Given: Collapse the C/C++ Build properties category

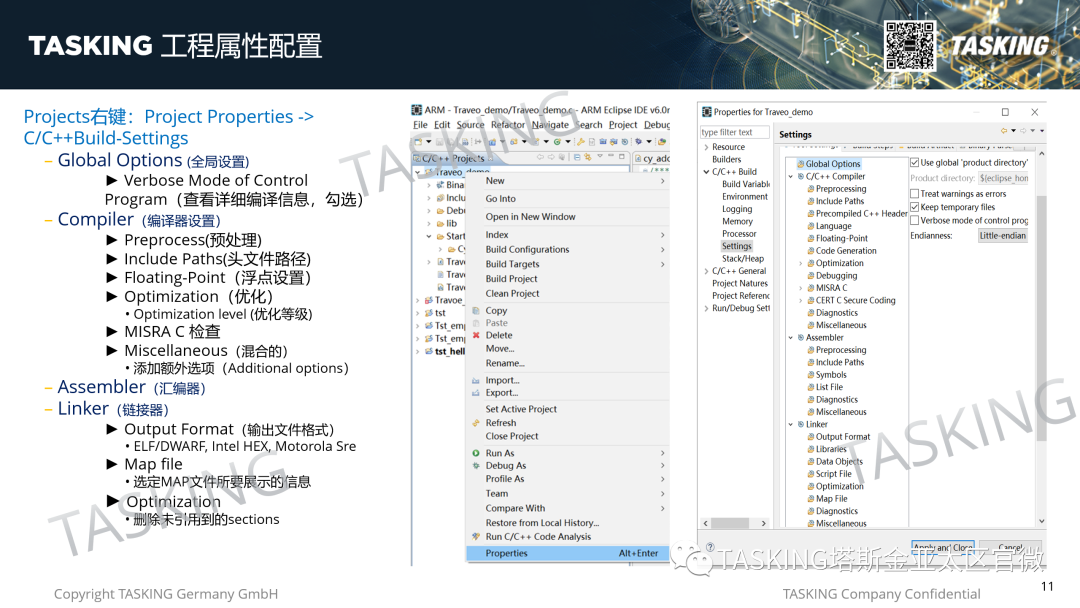Looking at the screenshot, I should [x=706, y=171].
